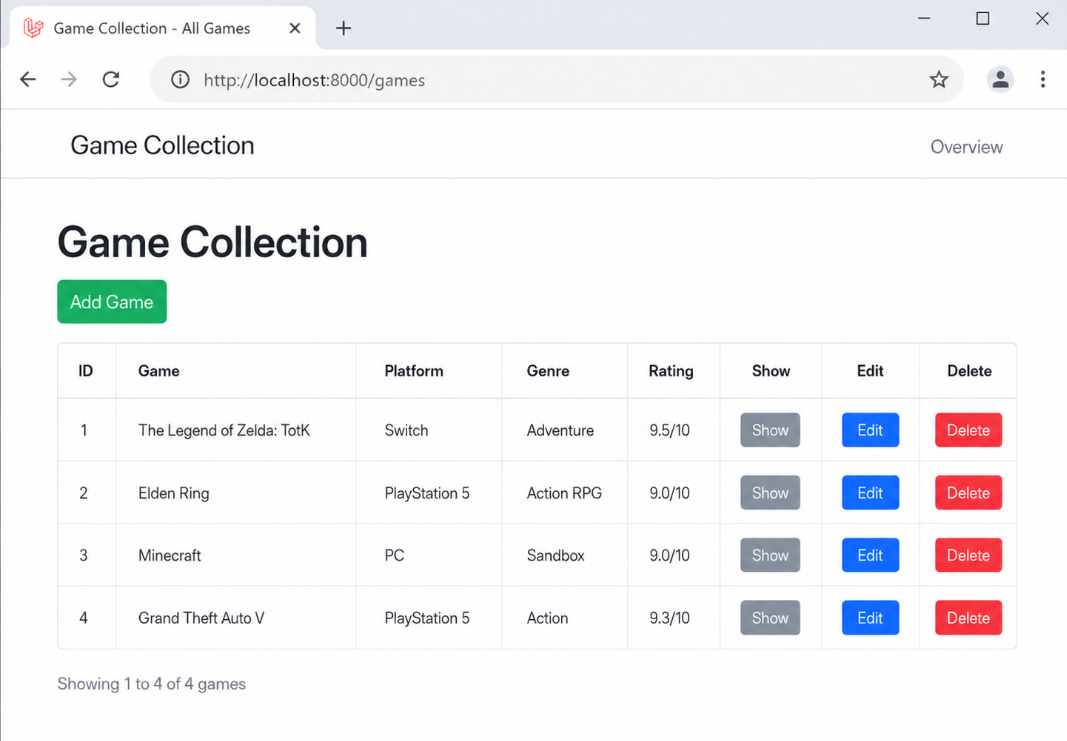The width and height of the screenshot is (1067, 741).
Task: Show details for The Legend of Zelda: TotK
Action: point(770,430)
